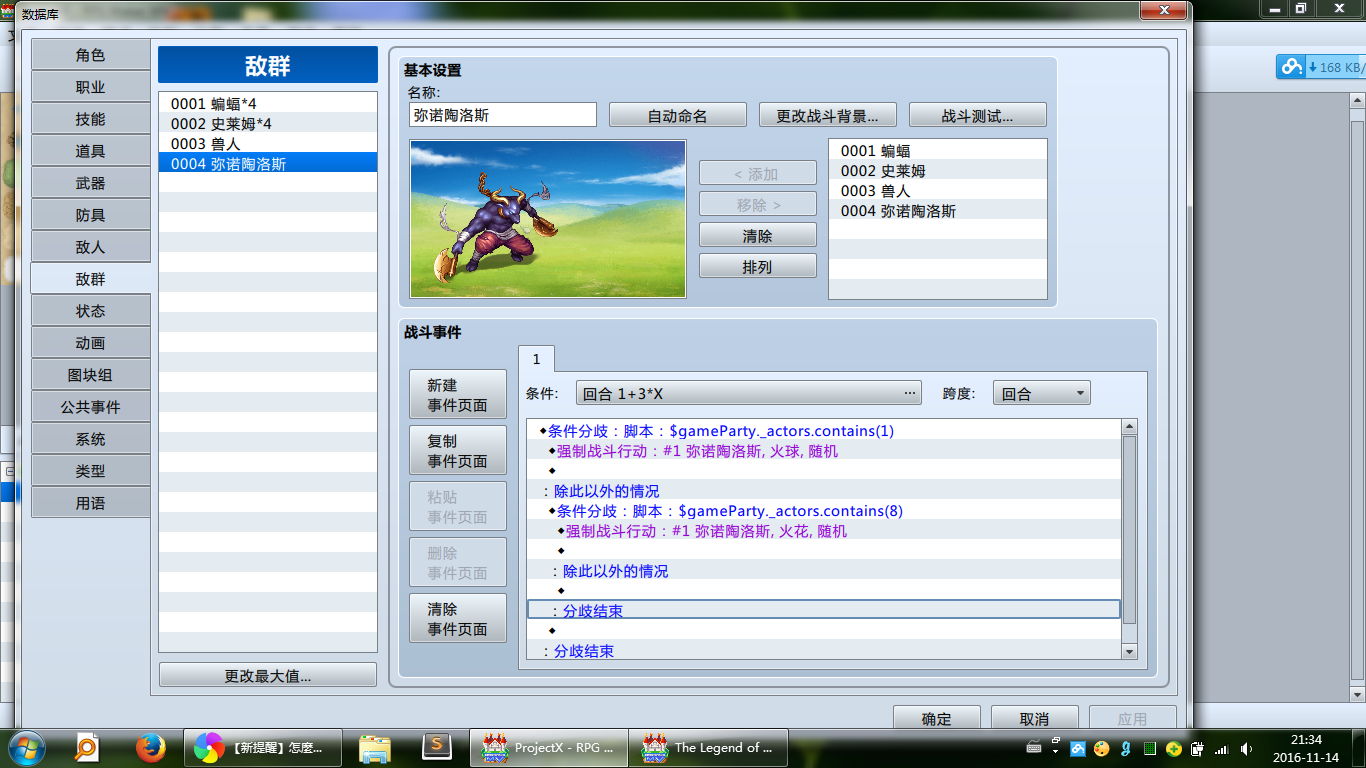The height and width of the screenshot is (768, 1366).
Task: Switch to the 状态 tab
Action: click(x=90, y=310)
